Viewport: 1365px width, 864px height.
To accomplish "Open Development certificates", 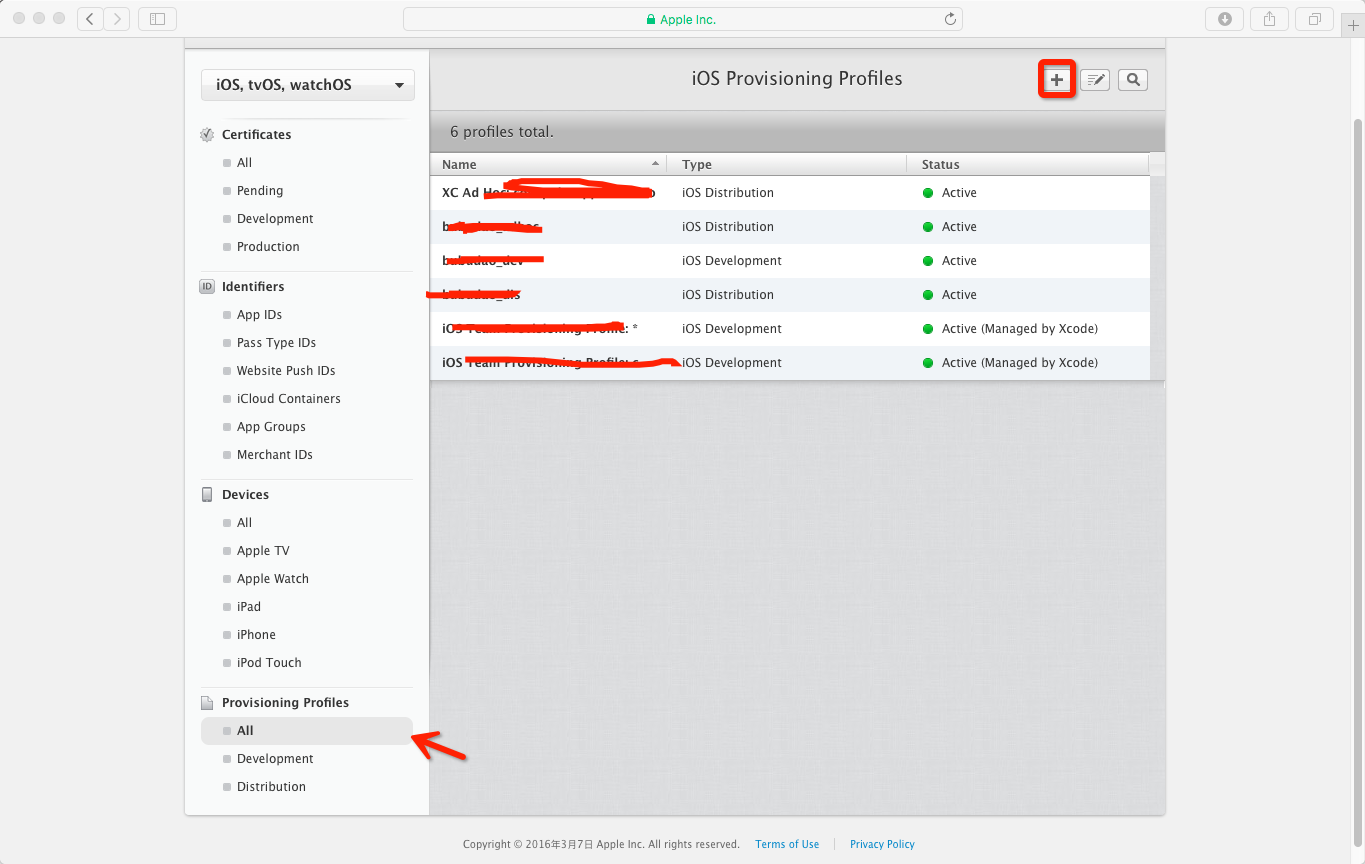I will coord(275,219).
